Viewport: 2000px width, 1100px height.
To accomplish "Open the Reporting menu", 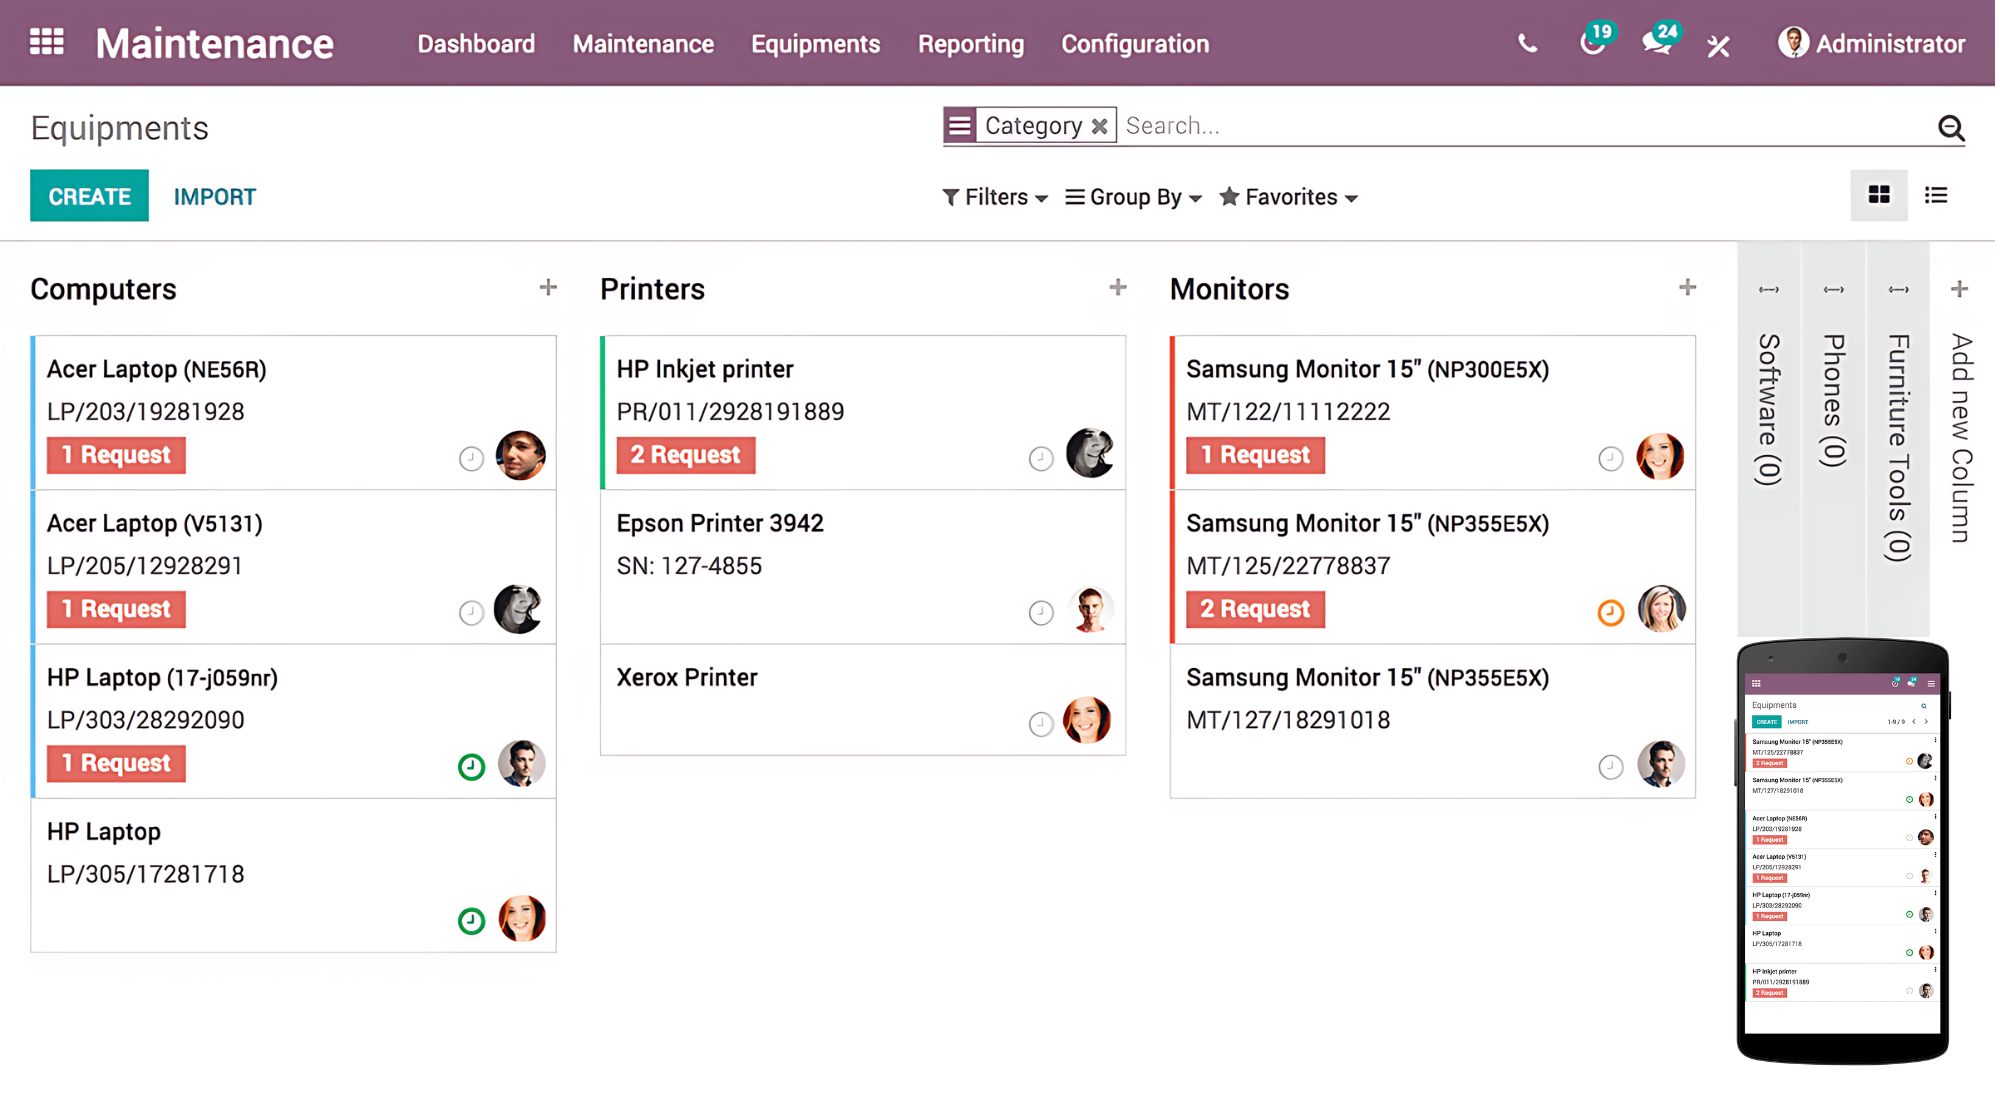I will [970, 44].
